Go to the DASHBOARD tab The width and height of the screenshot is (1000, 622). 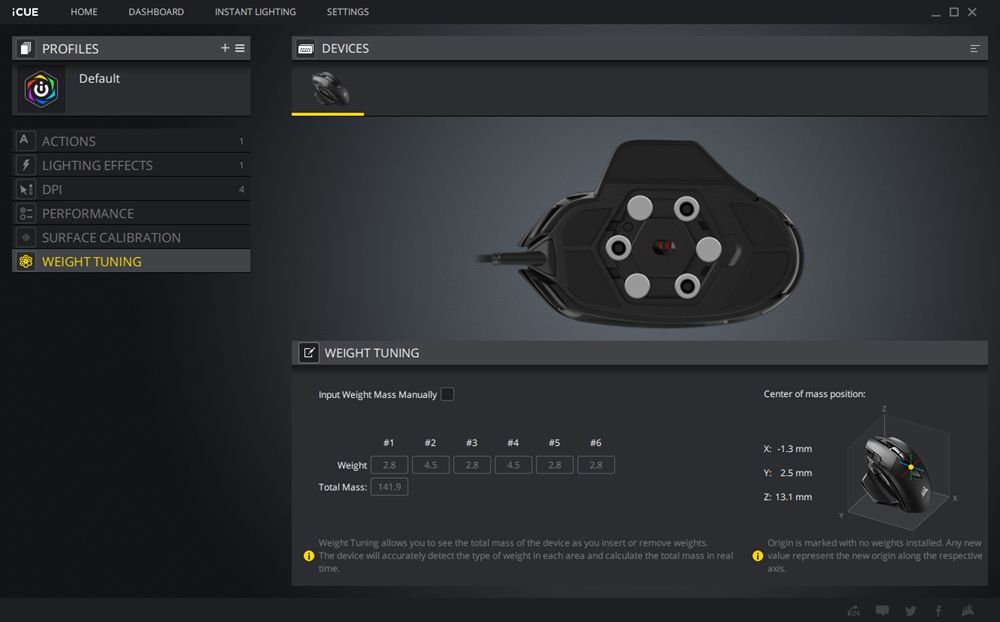[156, 12]
